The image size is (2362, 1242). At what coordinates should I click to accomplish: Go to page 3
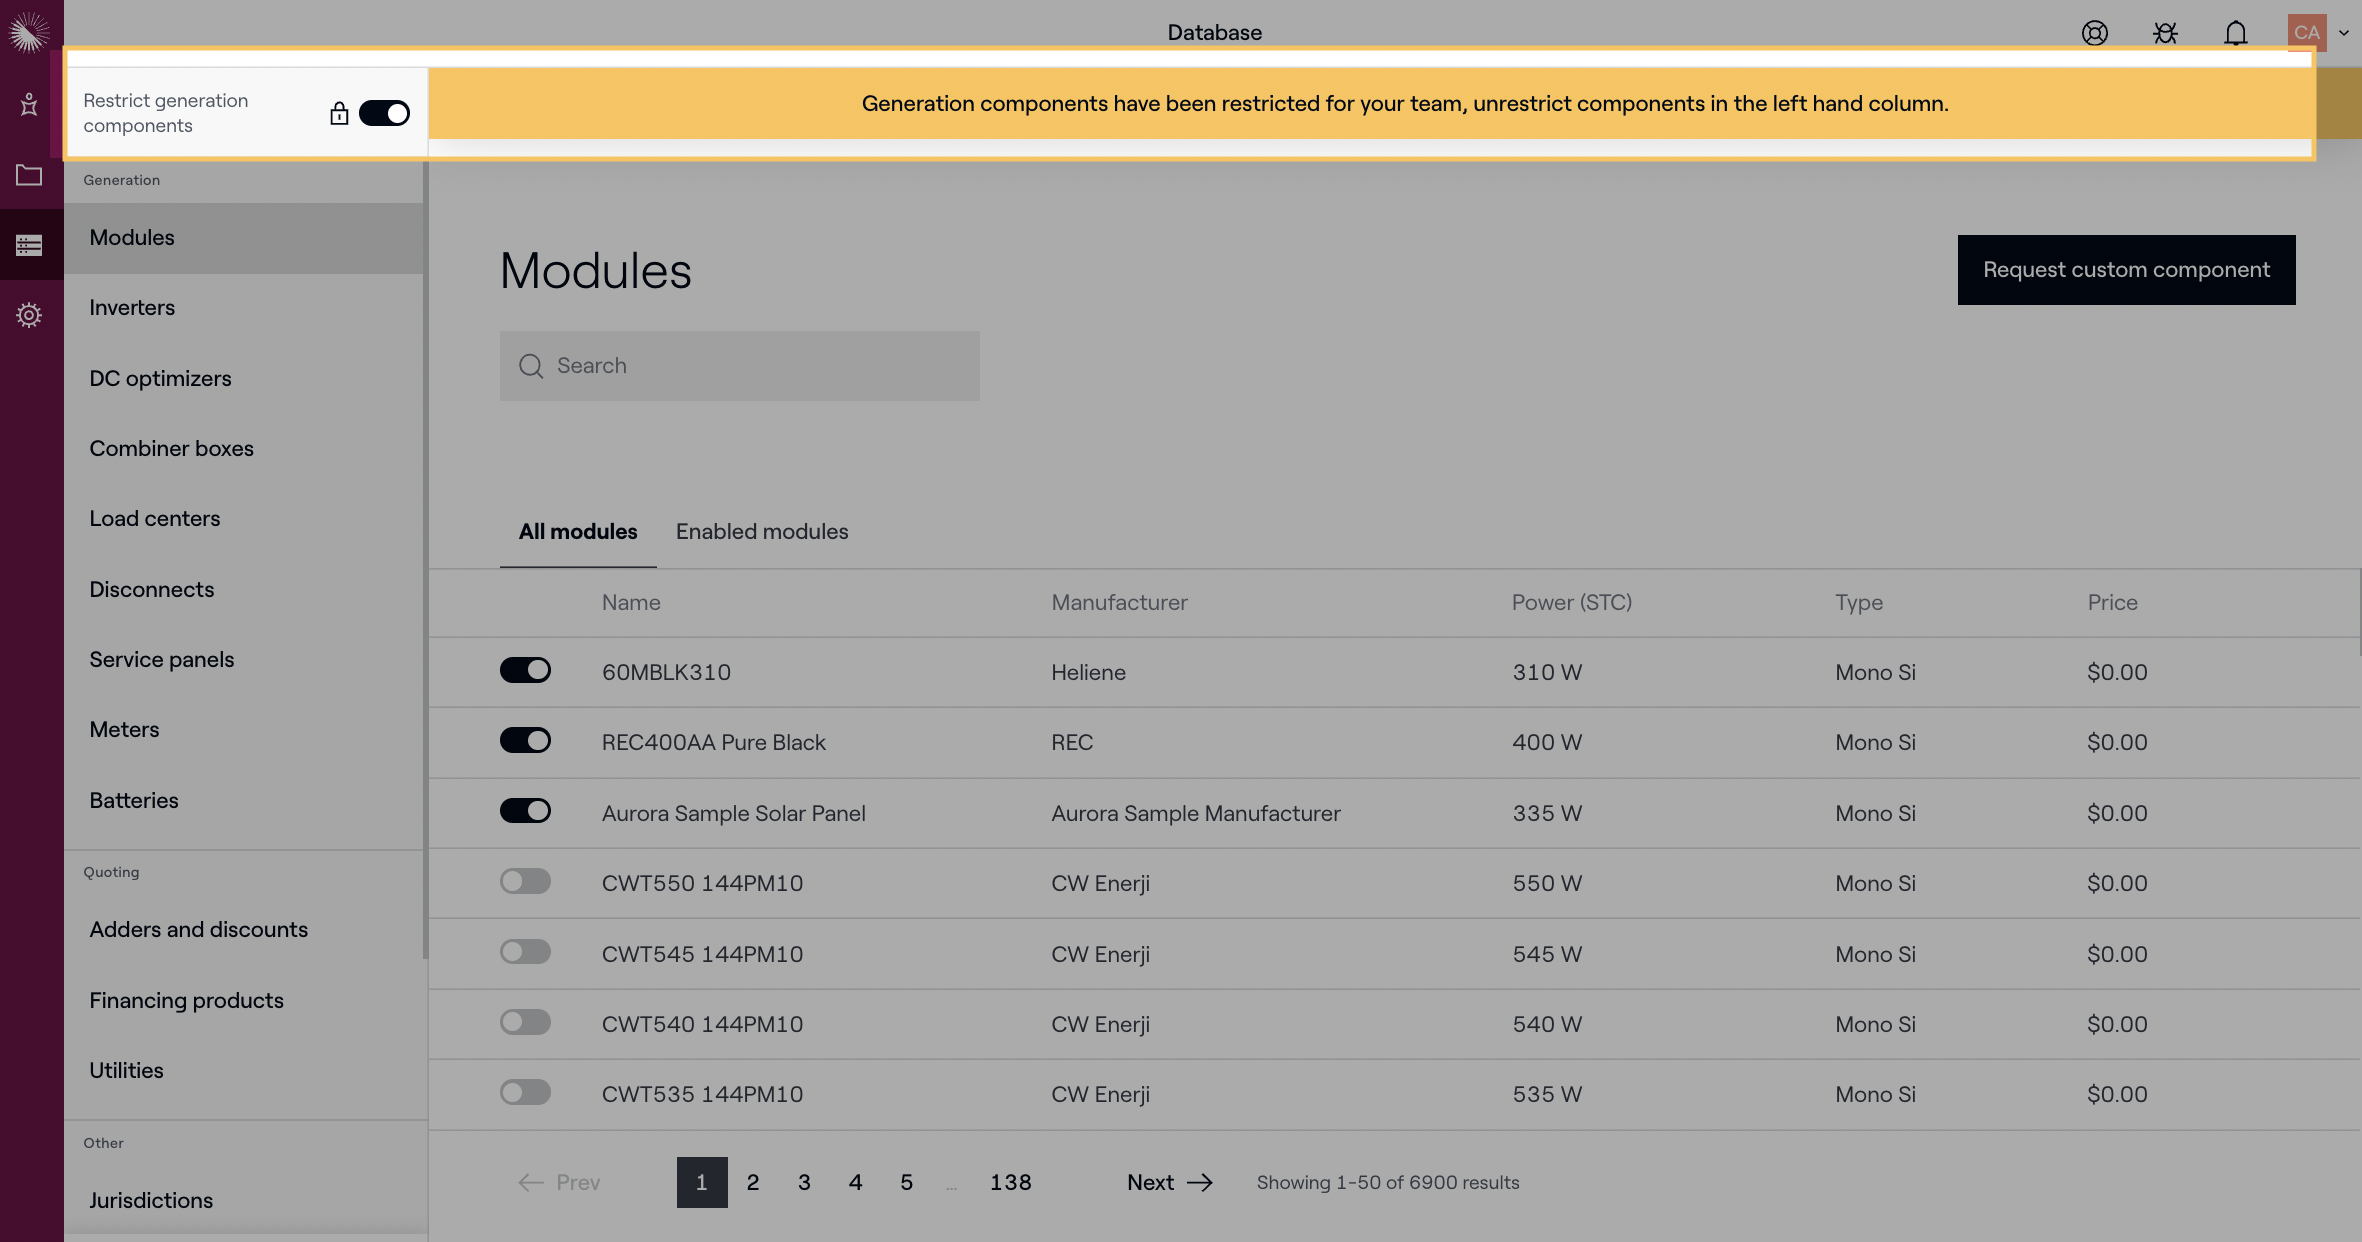point(804,1182)
